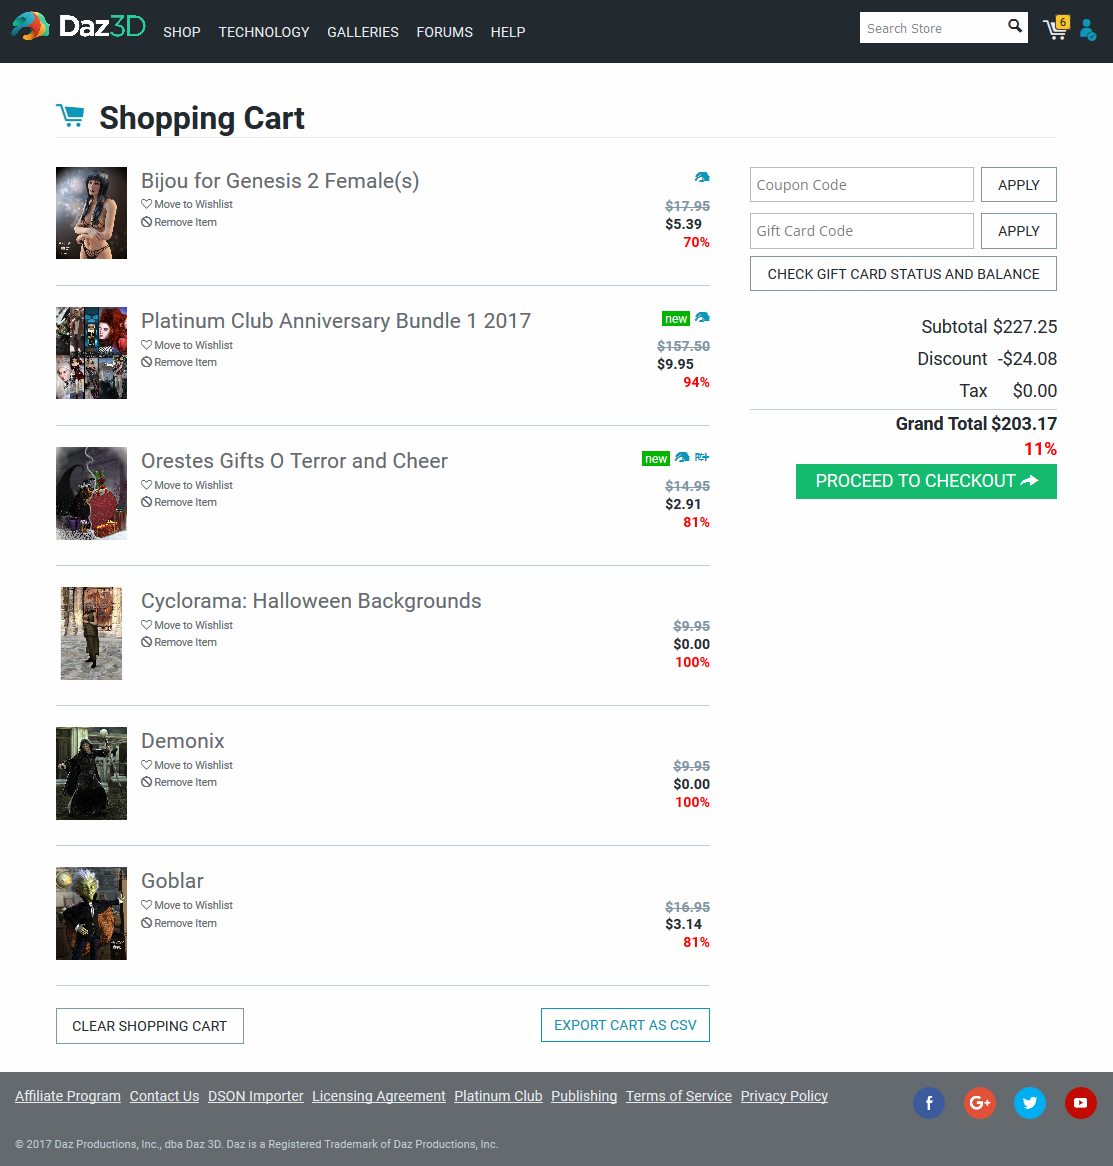Click the Platinum Club Bundle thumbnail
The height and width of the screenshot is (1166, 1113).
[x=91, y=353]
